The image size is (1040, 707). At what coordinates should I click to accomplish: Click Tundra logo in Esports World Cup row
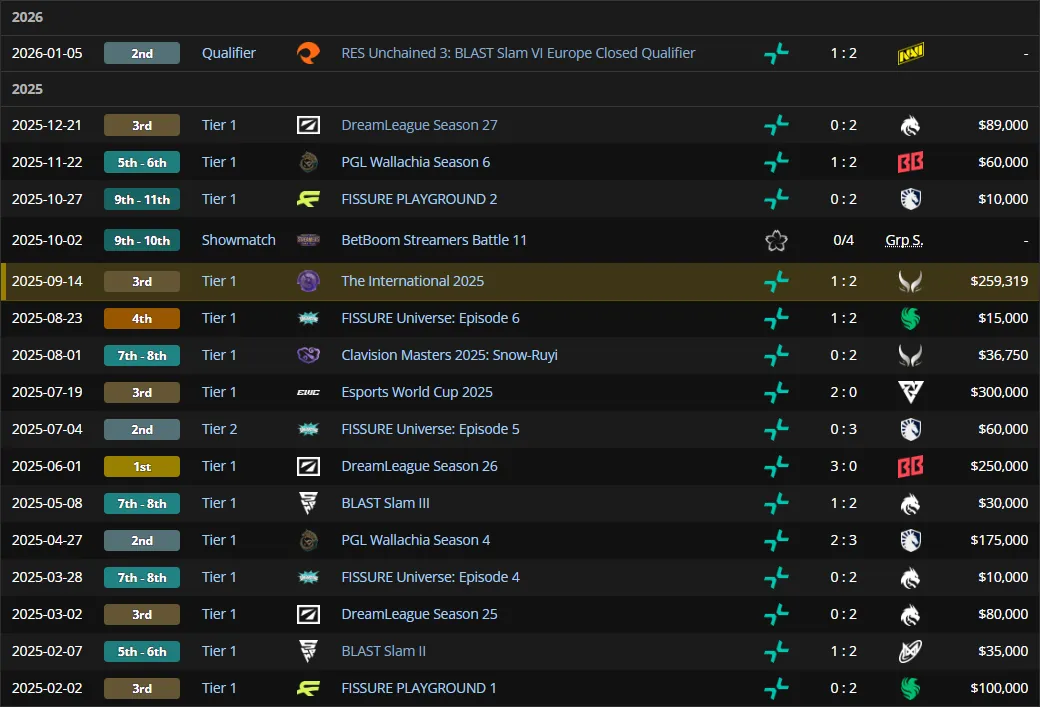pyautogui.click(x=911, y=393)
